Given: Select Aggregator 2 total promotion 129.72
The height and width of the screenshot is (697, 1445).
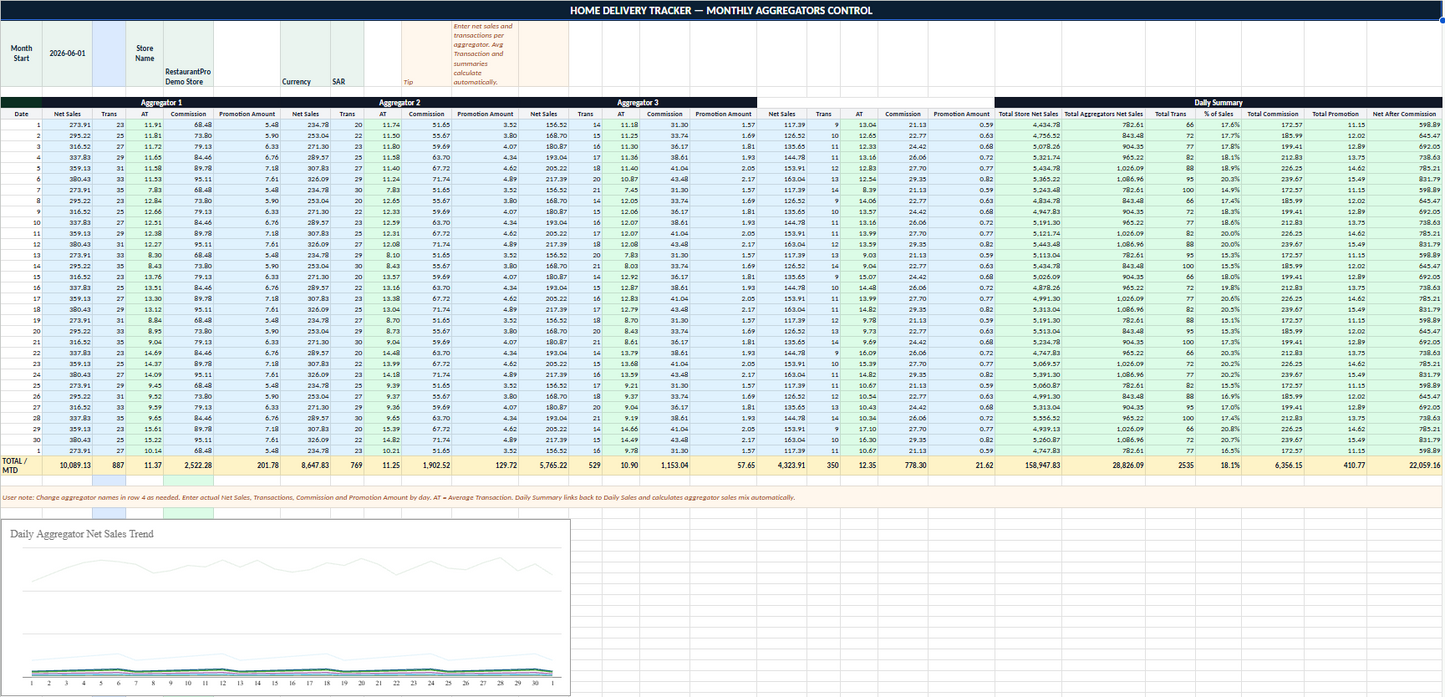Looking at the screenshot, I should click(485, 465).
